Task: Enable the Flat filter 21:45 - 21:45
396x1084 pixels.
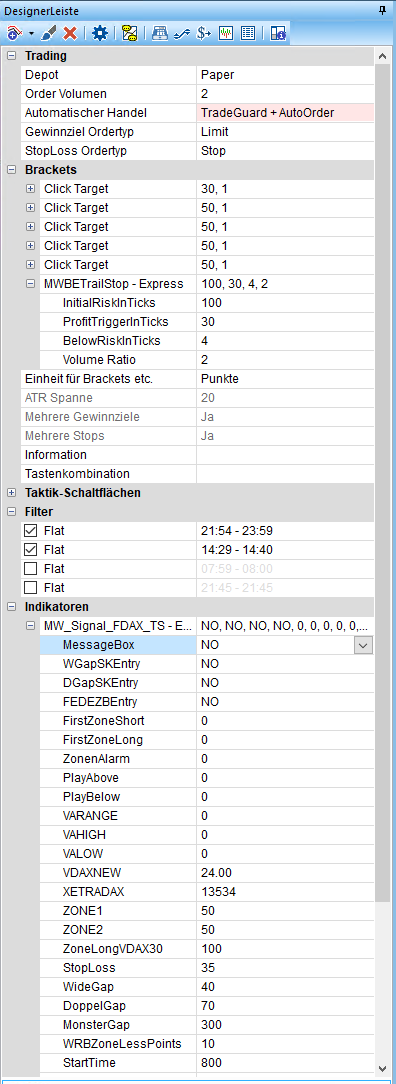Action: [x=30, y=588]
